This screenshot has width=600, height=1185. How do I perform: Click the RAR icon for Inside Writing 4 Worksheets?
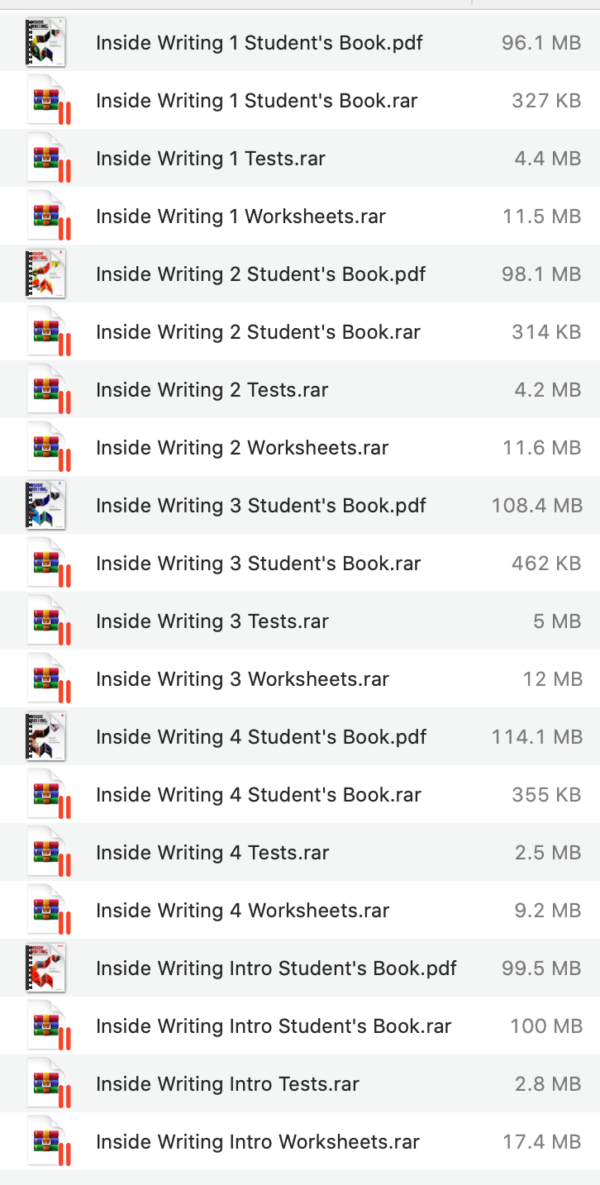[46, 910]
